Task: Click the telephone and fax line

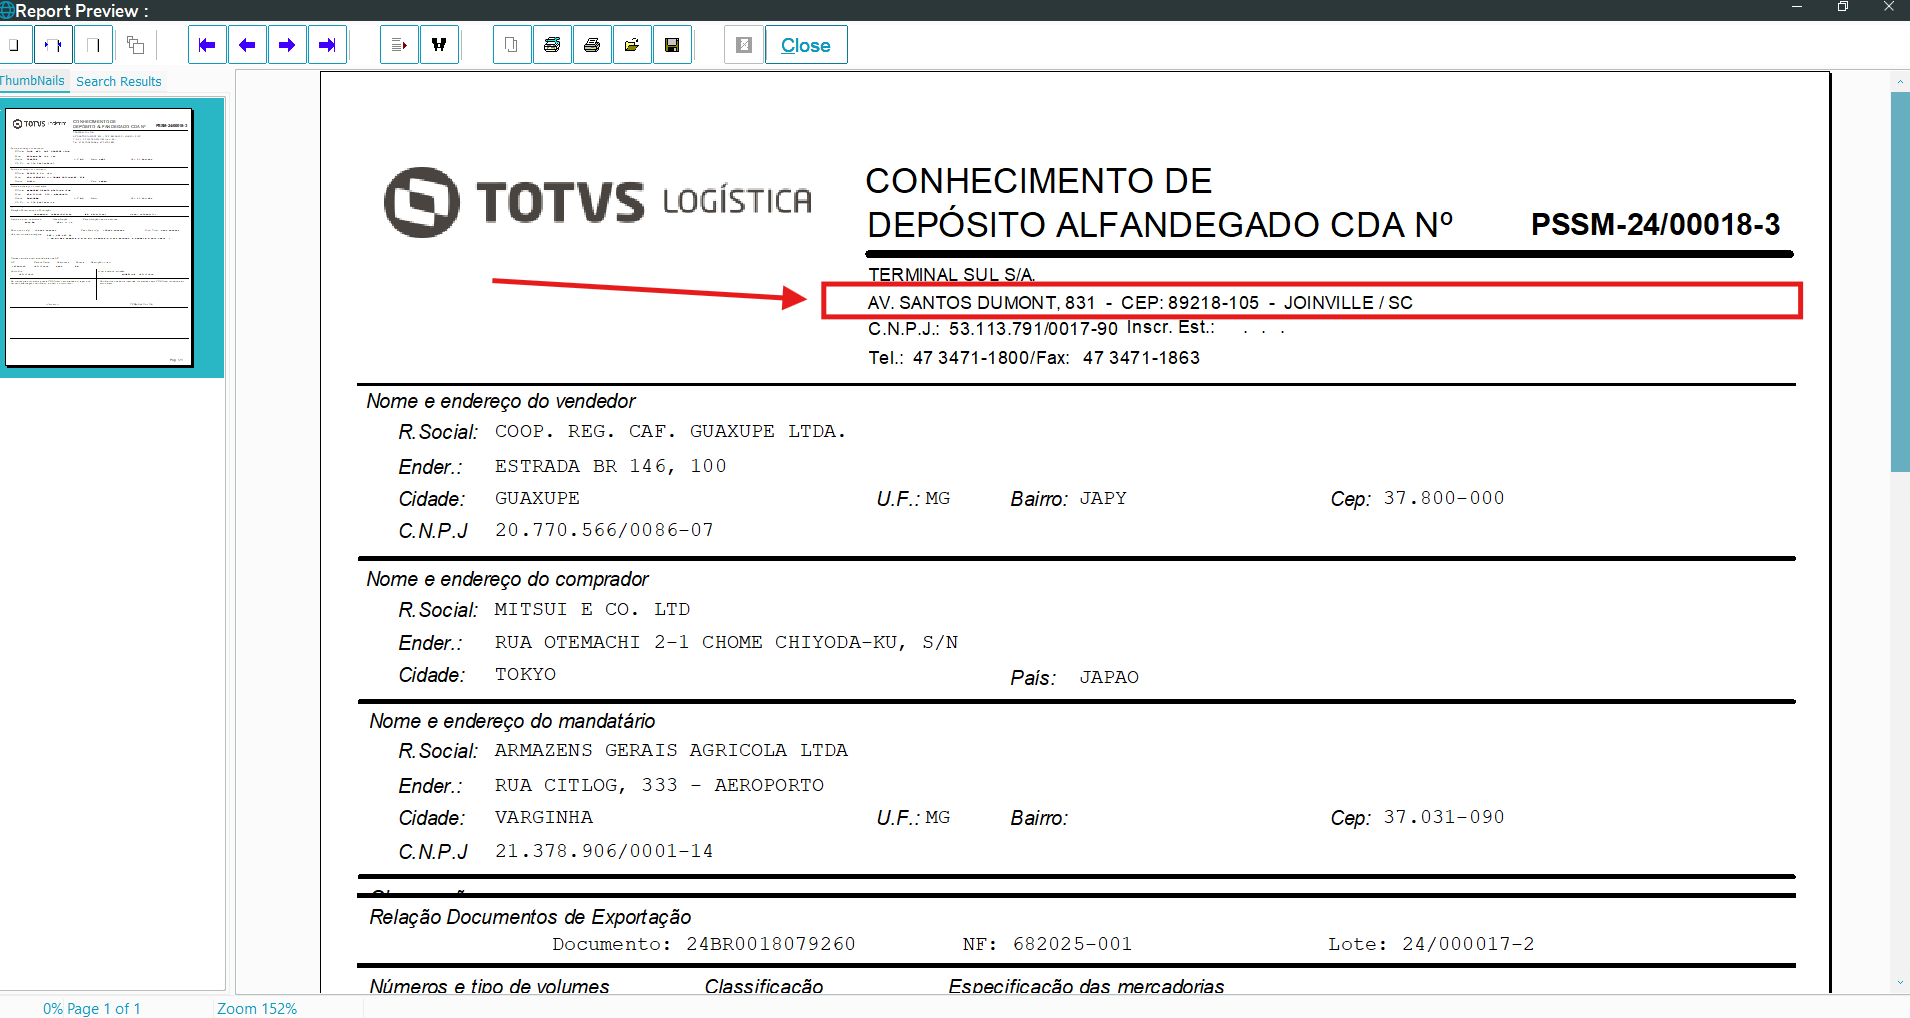Action: coord(1034,358)
